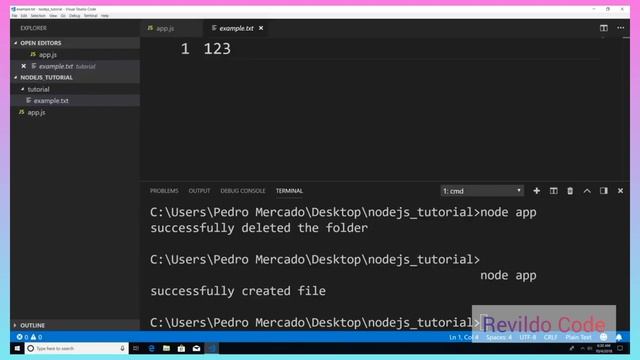Viewport: 640px width, 360px height.
Task: Open the Terminal menu
Action: pyautogui.click(x=91, y=16)
